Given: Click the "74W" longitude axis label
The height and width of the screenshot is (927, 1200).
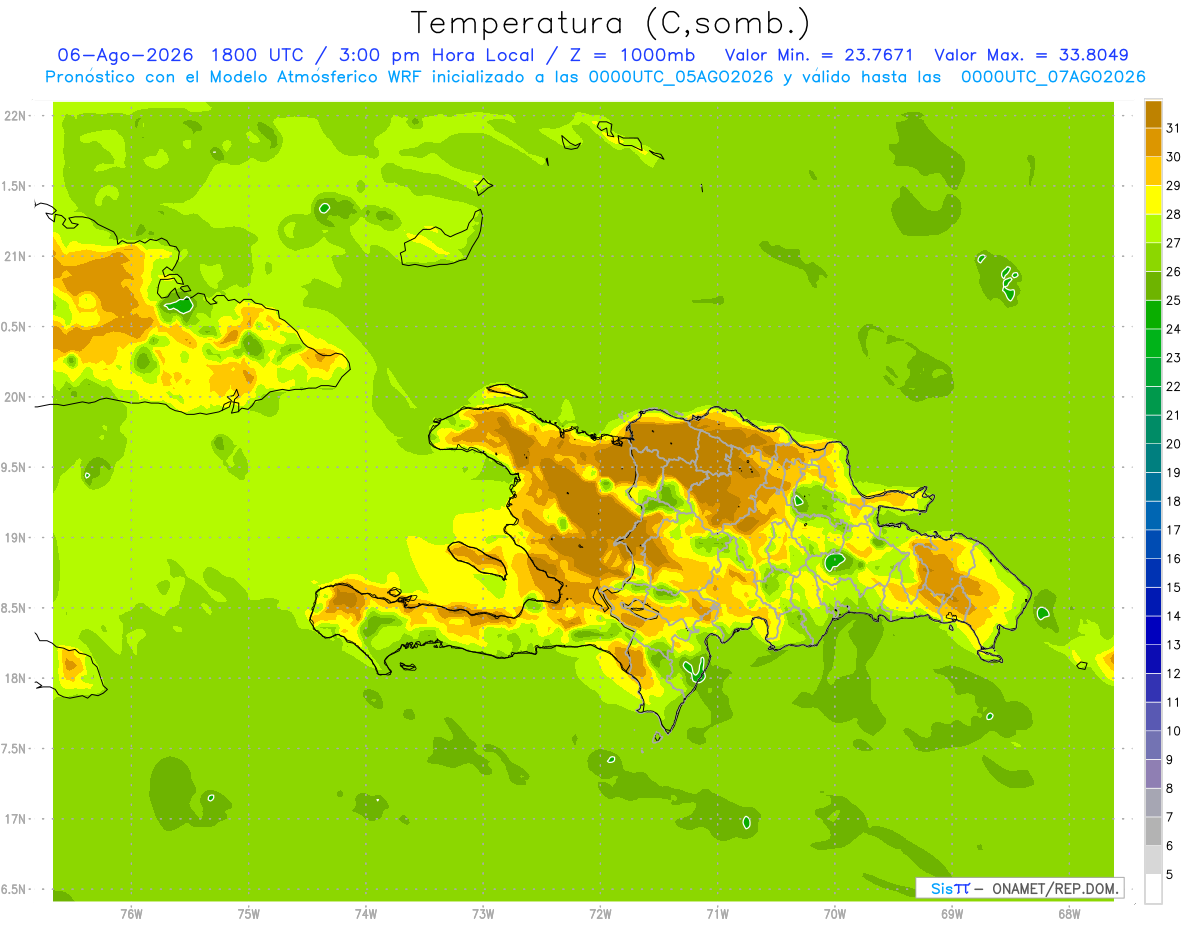Looking at the screenshot, I should 365,913.
